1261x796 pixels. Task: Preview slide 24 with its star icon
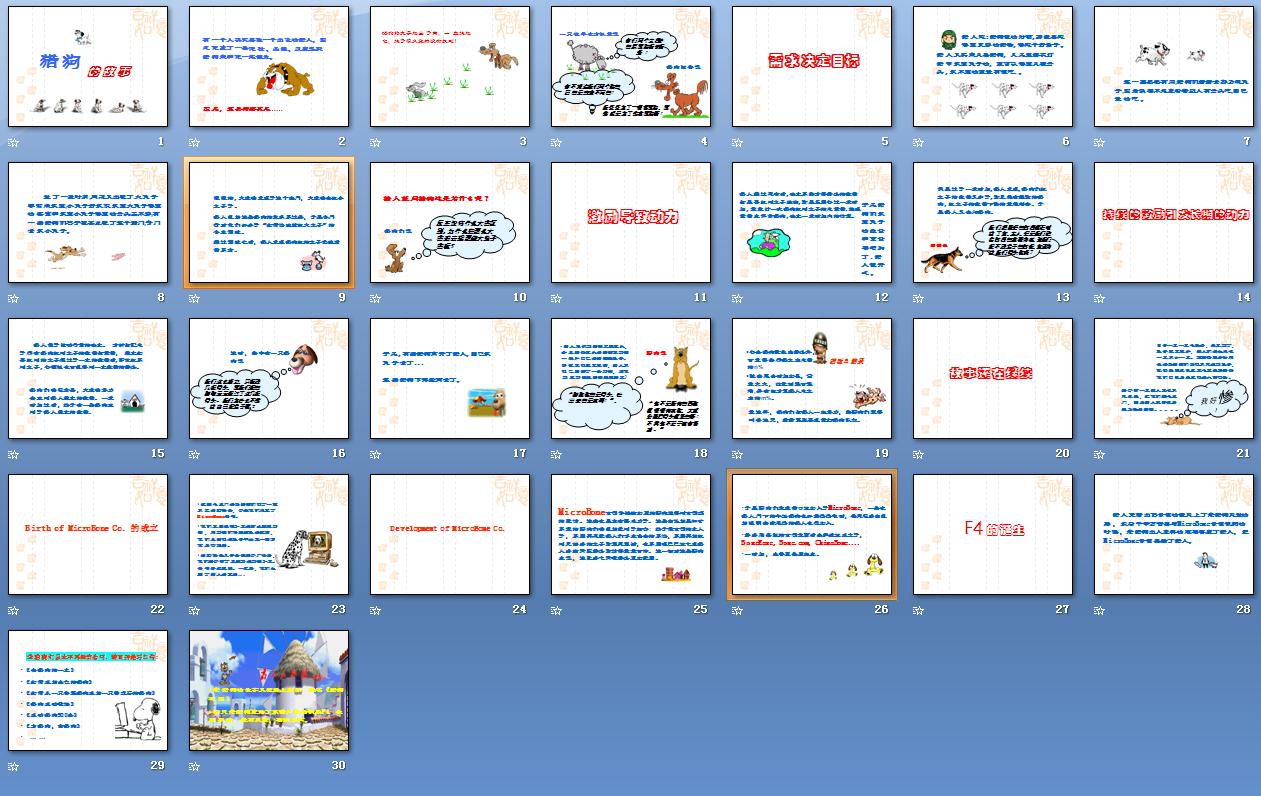coord(375,611)
